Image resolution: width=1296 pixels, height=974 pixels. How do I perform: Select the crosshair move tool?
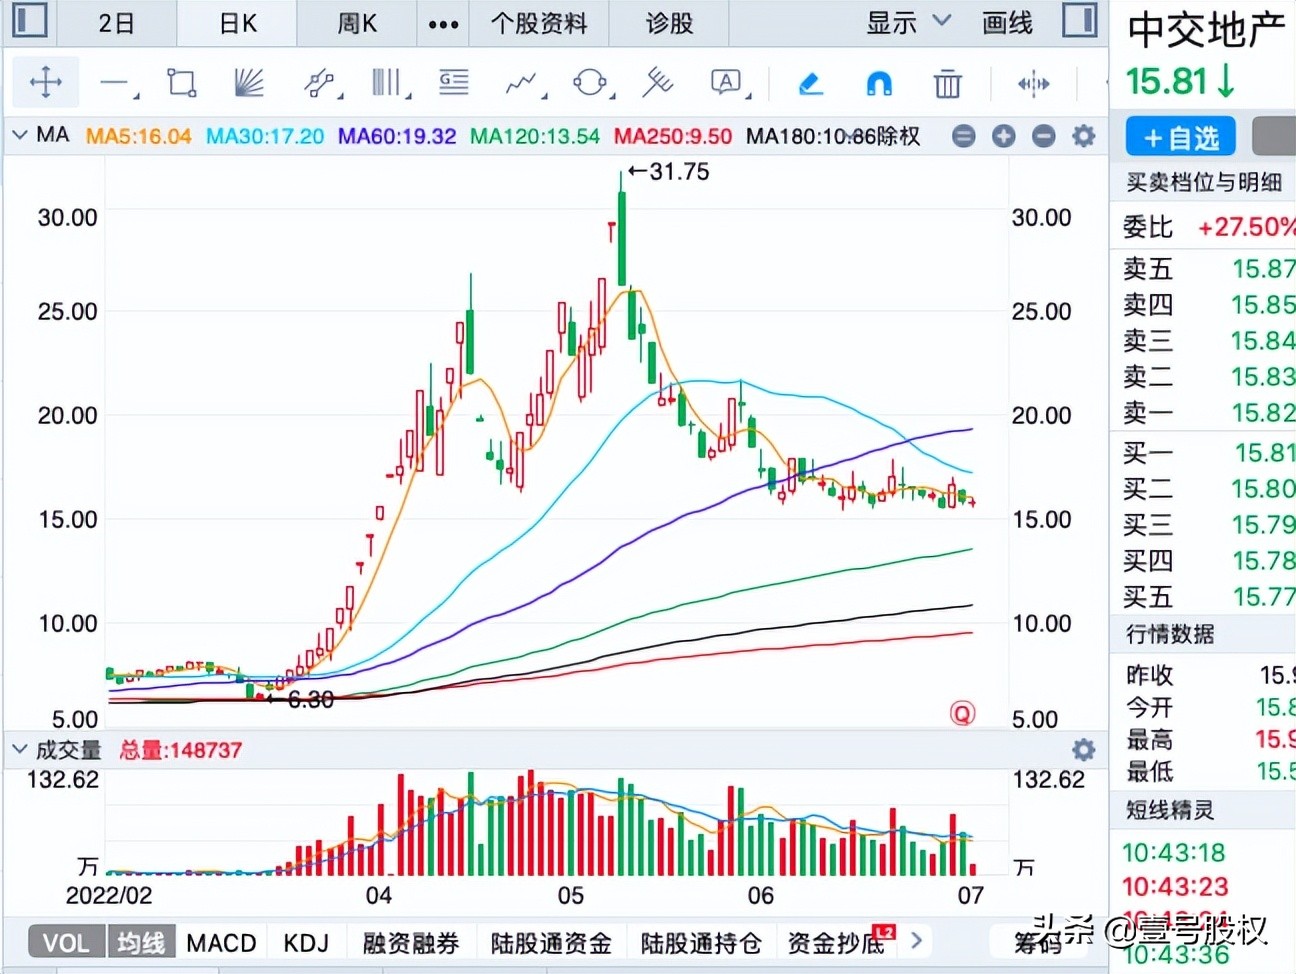click(x=46, y=83)
